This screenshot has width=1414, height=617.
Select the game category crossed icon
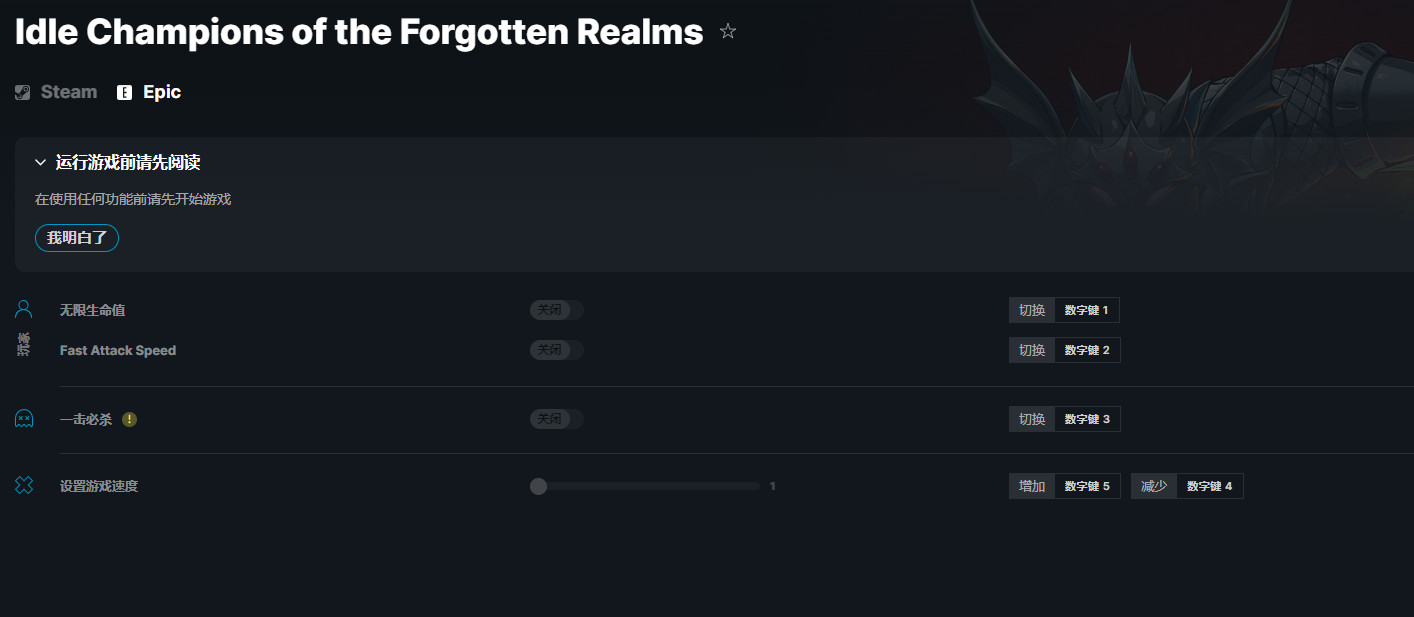coord(24,485)
